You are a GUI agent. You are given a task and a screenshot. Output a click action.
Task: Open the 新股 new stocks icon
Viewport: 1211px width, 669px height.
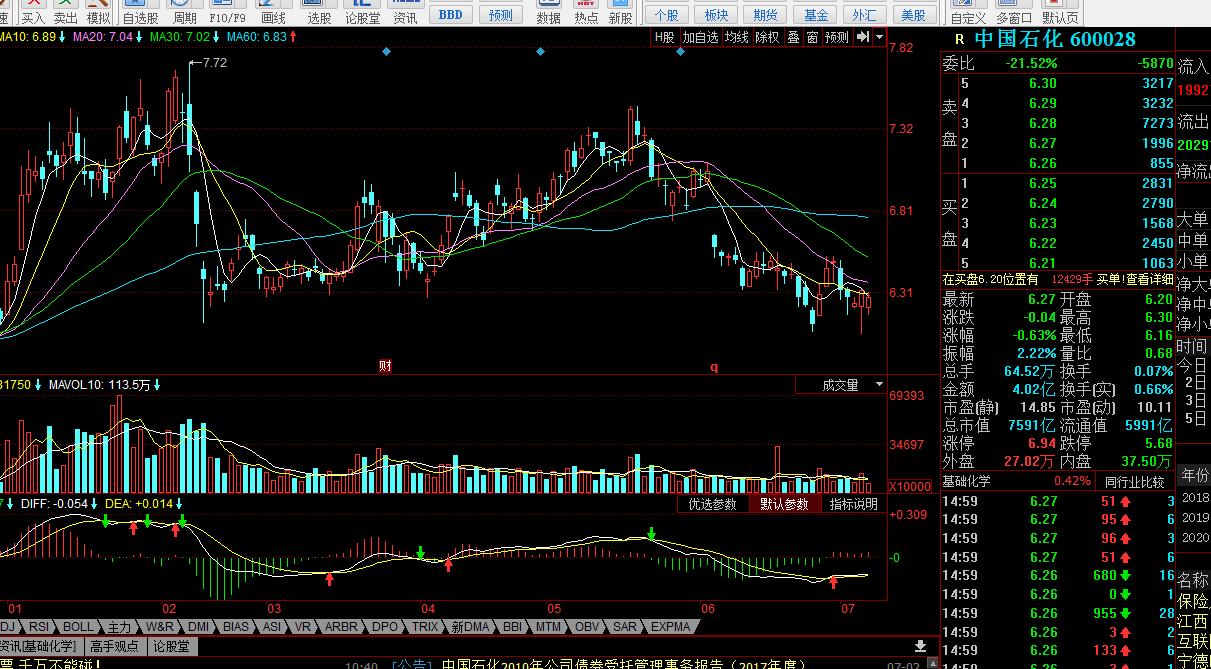coord(620,12)
